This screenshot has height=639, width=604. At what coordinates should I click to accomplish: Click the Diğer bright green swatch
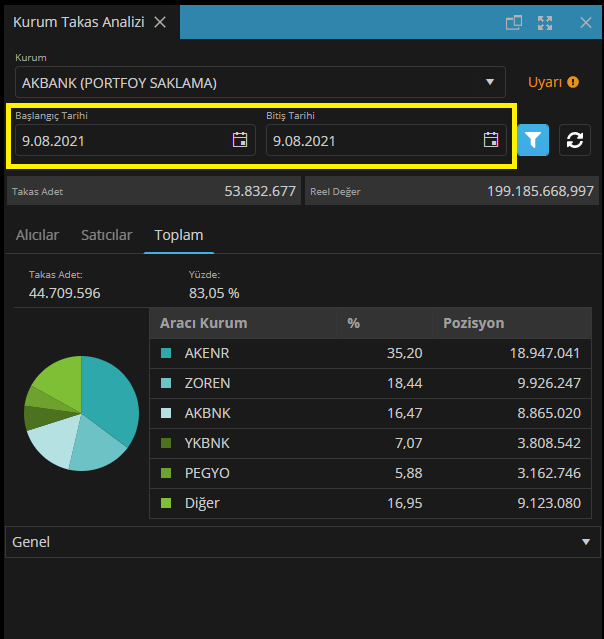(166, 503)
